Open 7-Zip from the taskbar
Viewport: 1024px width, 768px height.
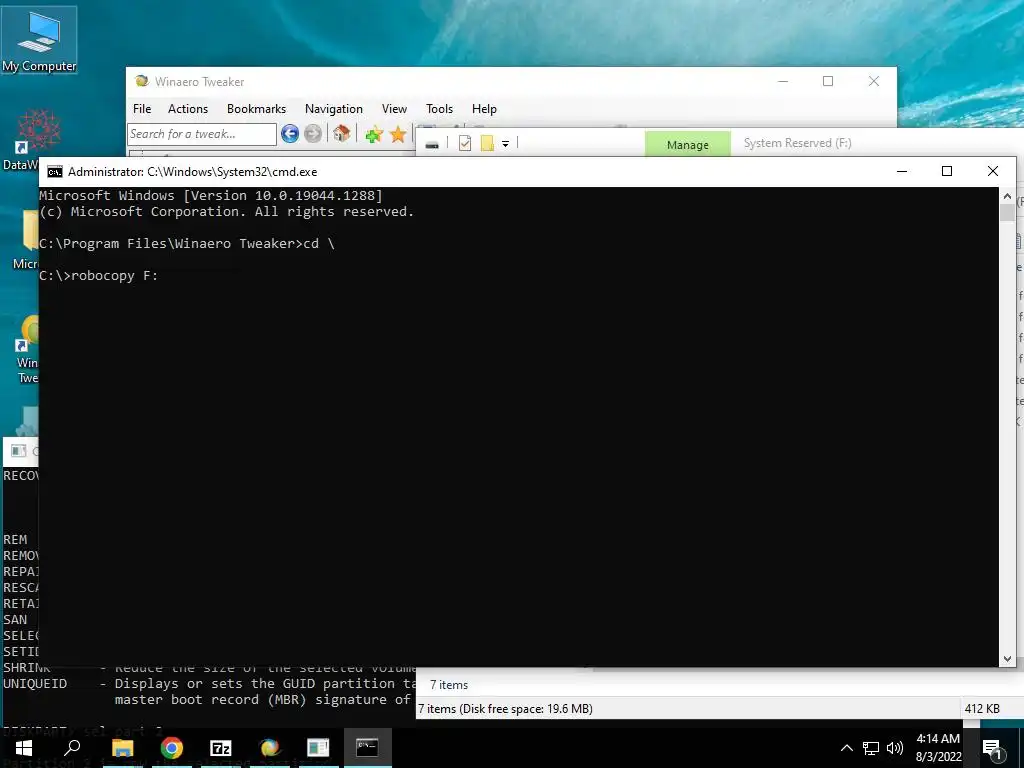coord(221,748)
